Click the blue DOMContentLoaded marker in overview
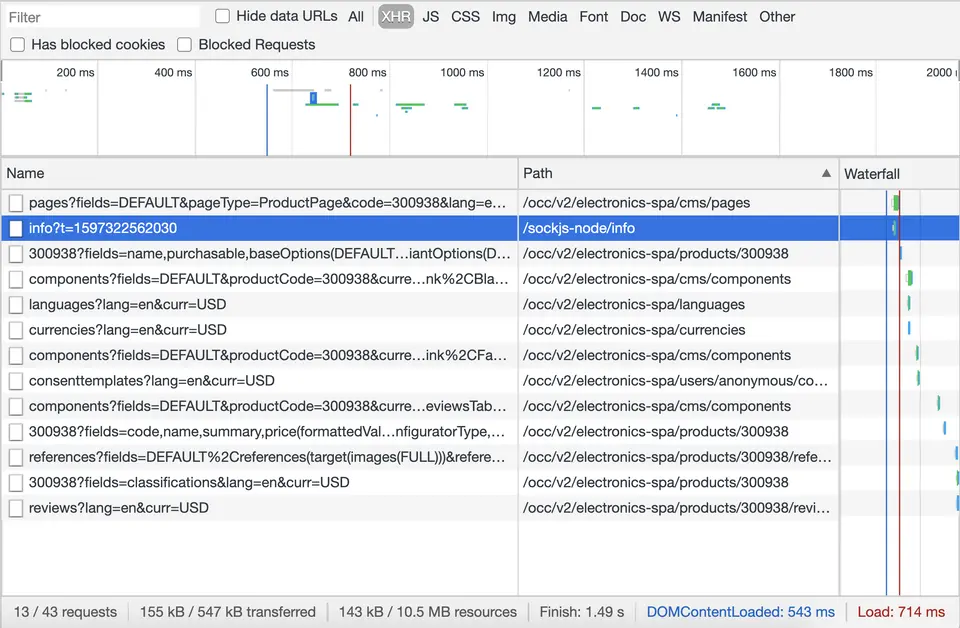 click(267, 120)
